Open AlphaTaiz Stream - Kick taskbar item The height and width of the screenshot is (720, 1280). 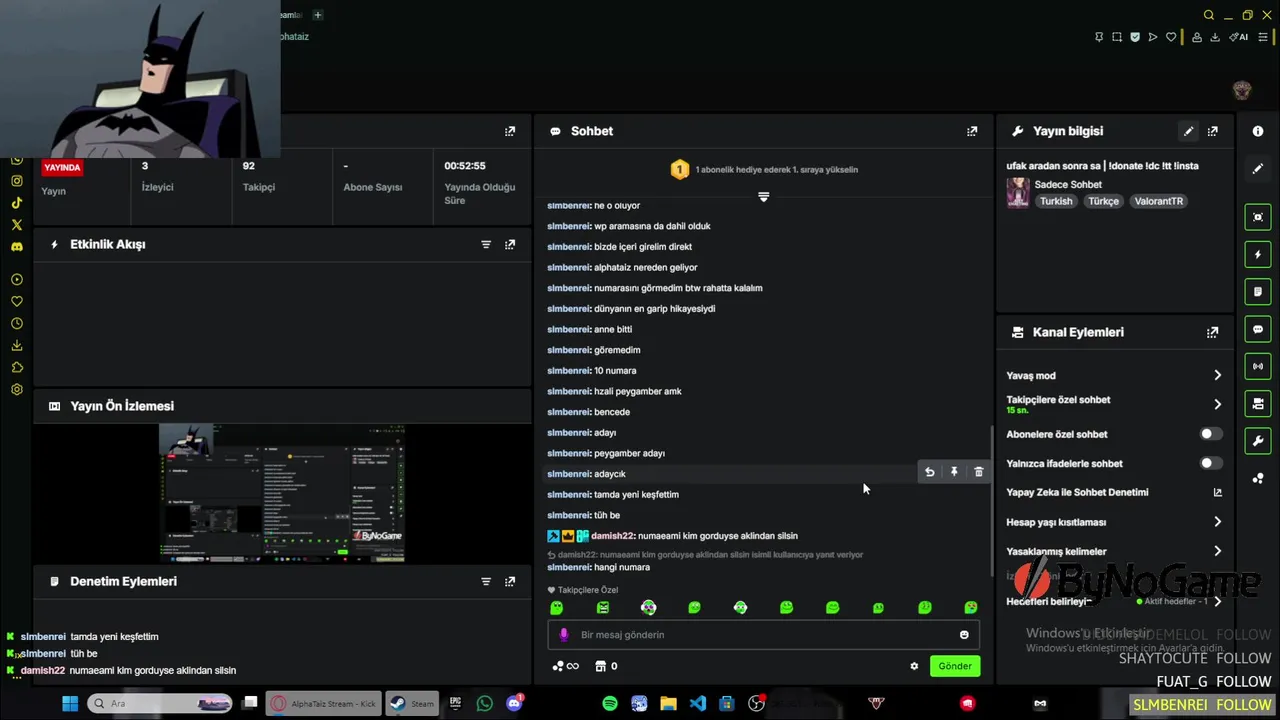point(324,703)
